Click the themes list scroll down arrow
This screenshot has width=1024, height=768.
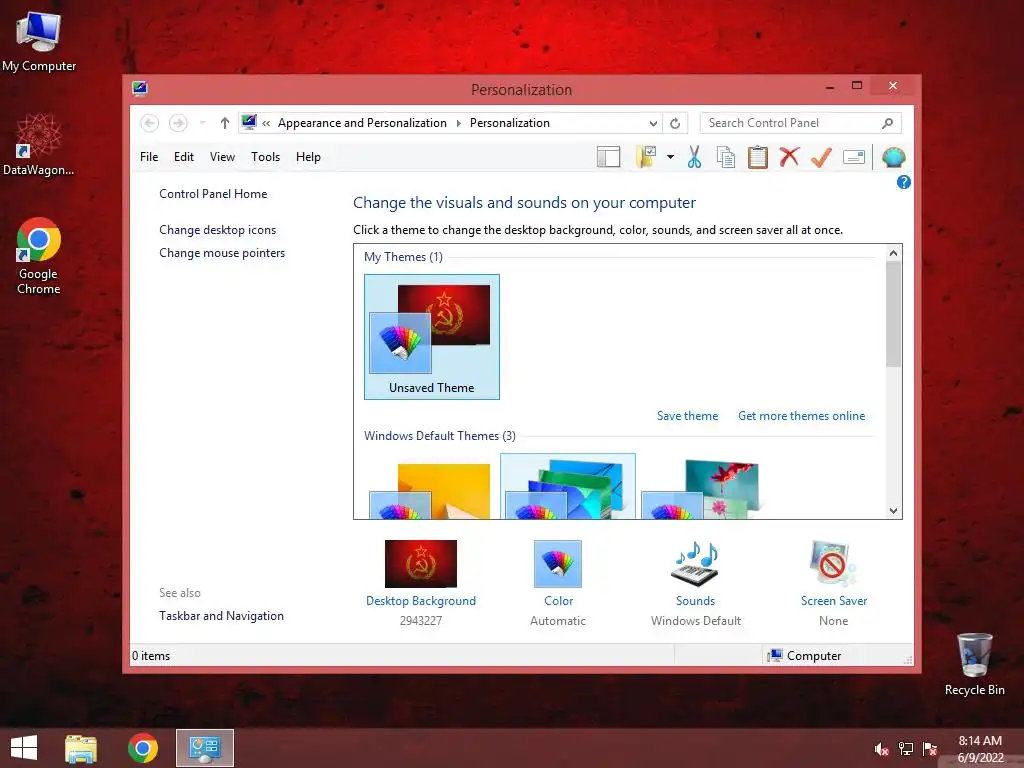coord(893,511)
